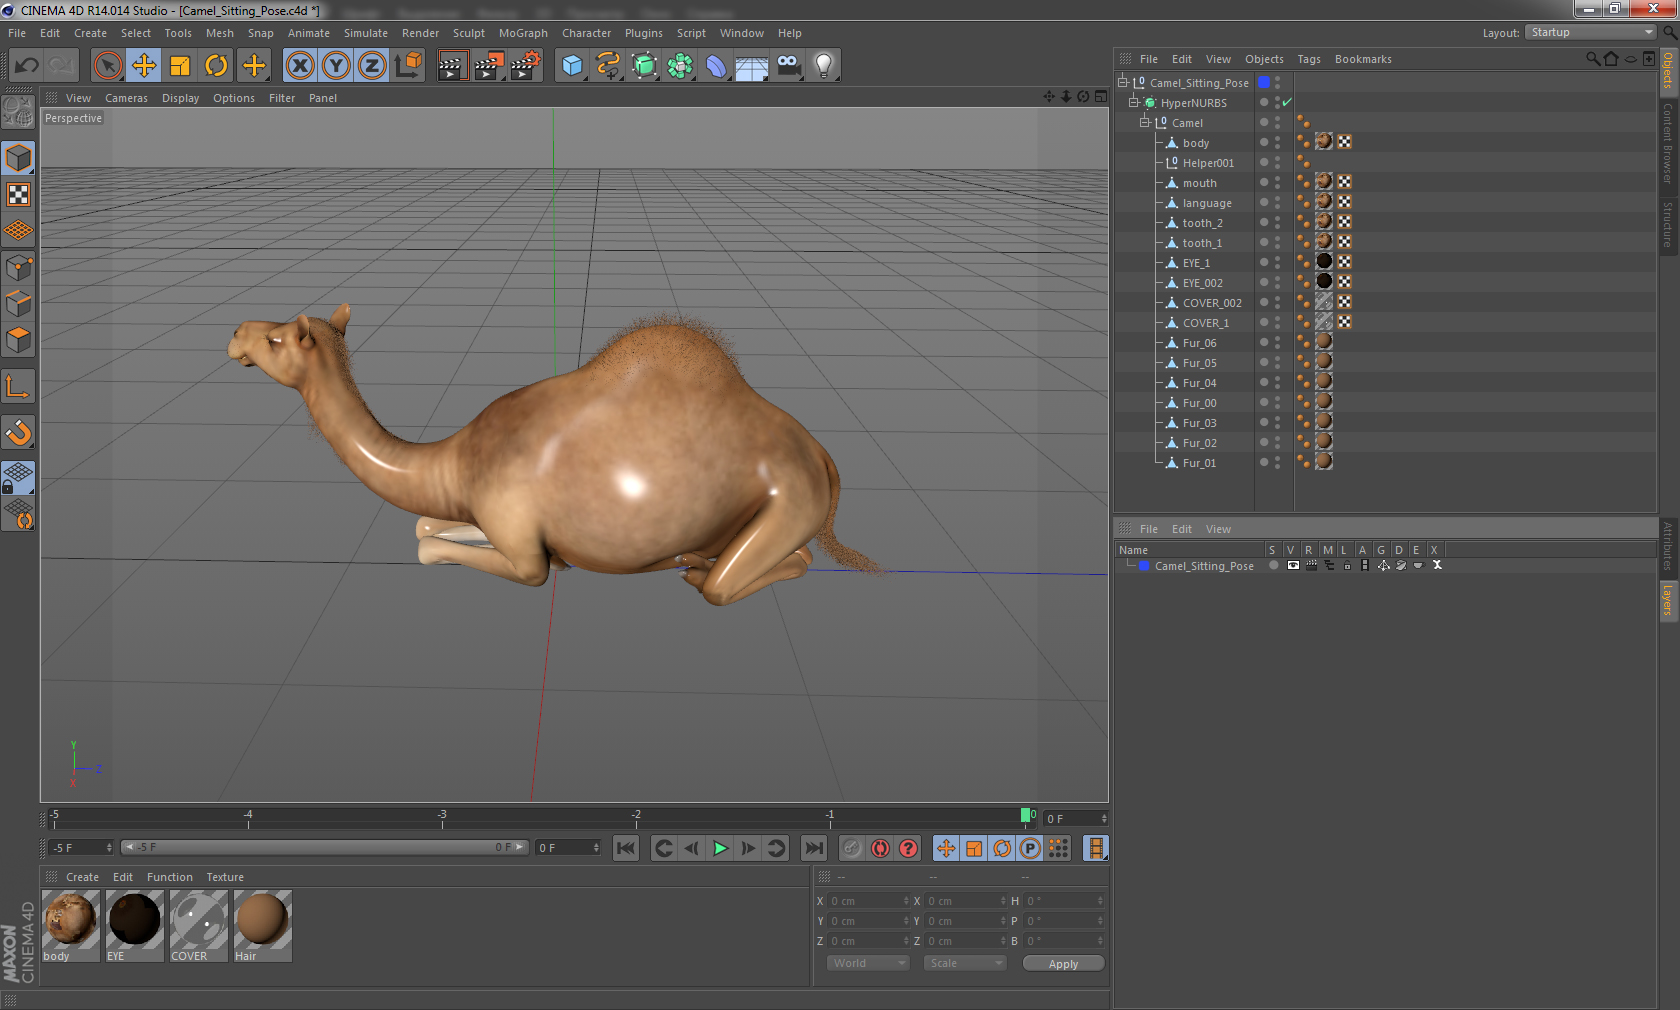The width and height of the screenshot is (1680, 1010).
Task: Select the Move tool in top toolbar
Action: click(x=144, y=66)
